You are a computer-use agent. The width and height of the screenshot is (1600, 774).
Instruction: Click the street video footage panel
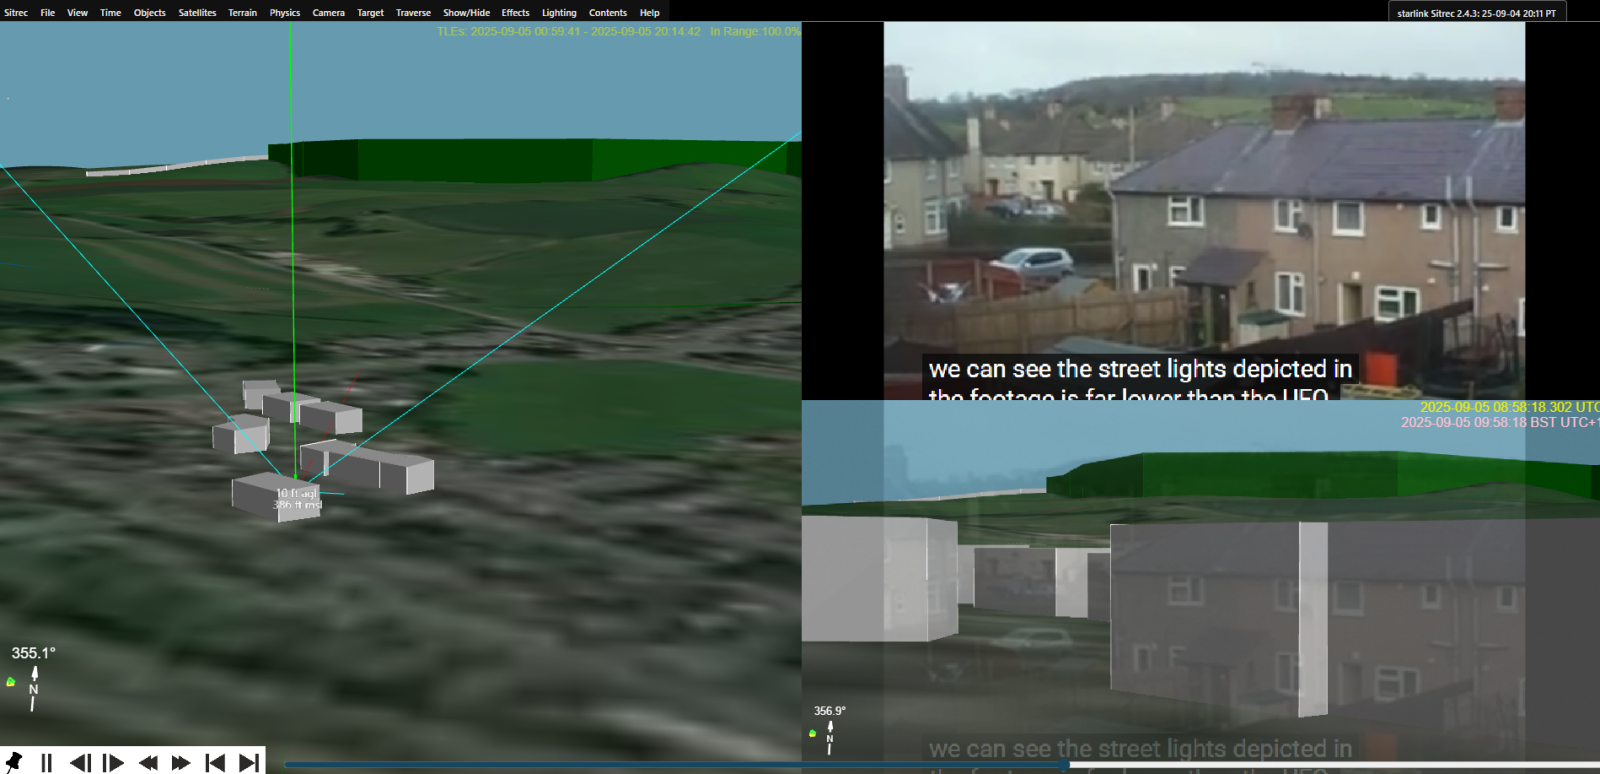coord(1203,210)
